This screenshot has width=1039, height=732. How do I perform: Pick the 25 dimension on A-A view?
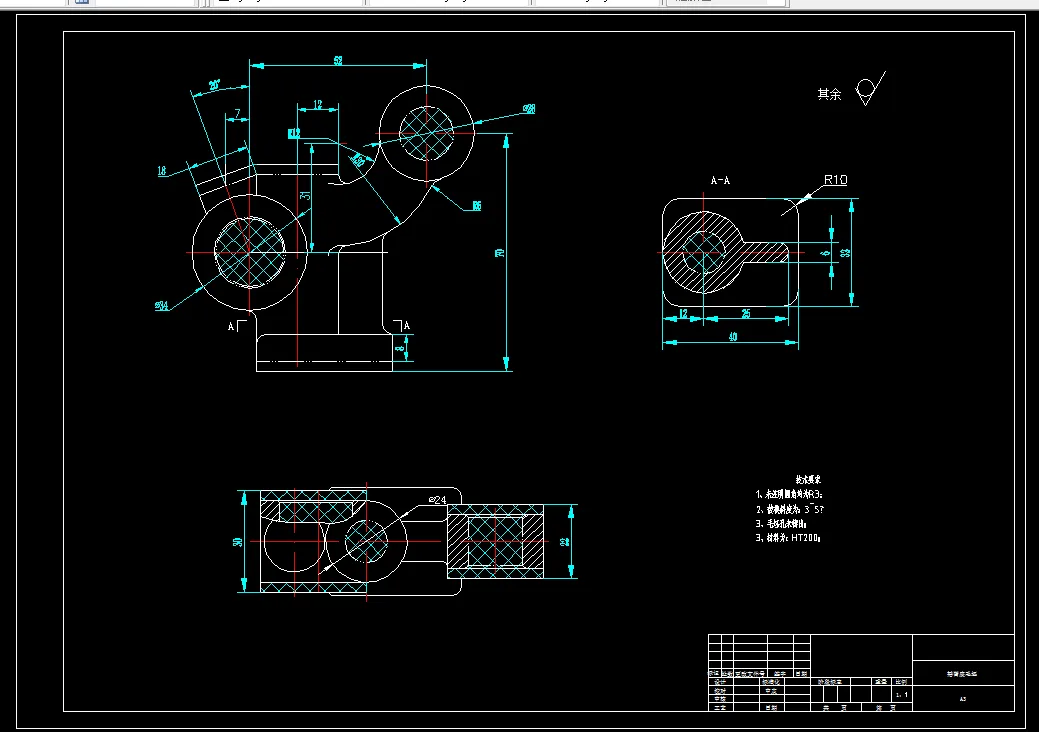pyautogui.click(x=746, y=313)
